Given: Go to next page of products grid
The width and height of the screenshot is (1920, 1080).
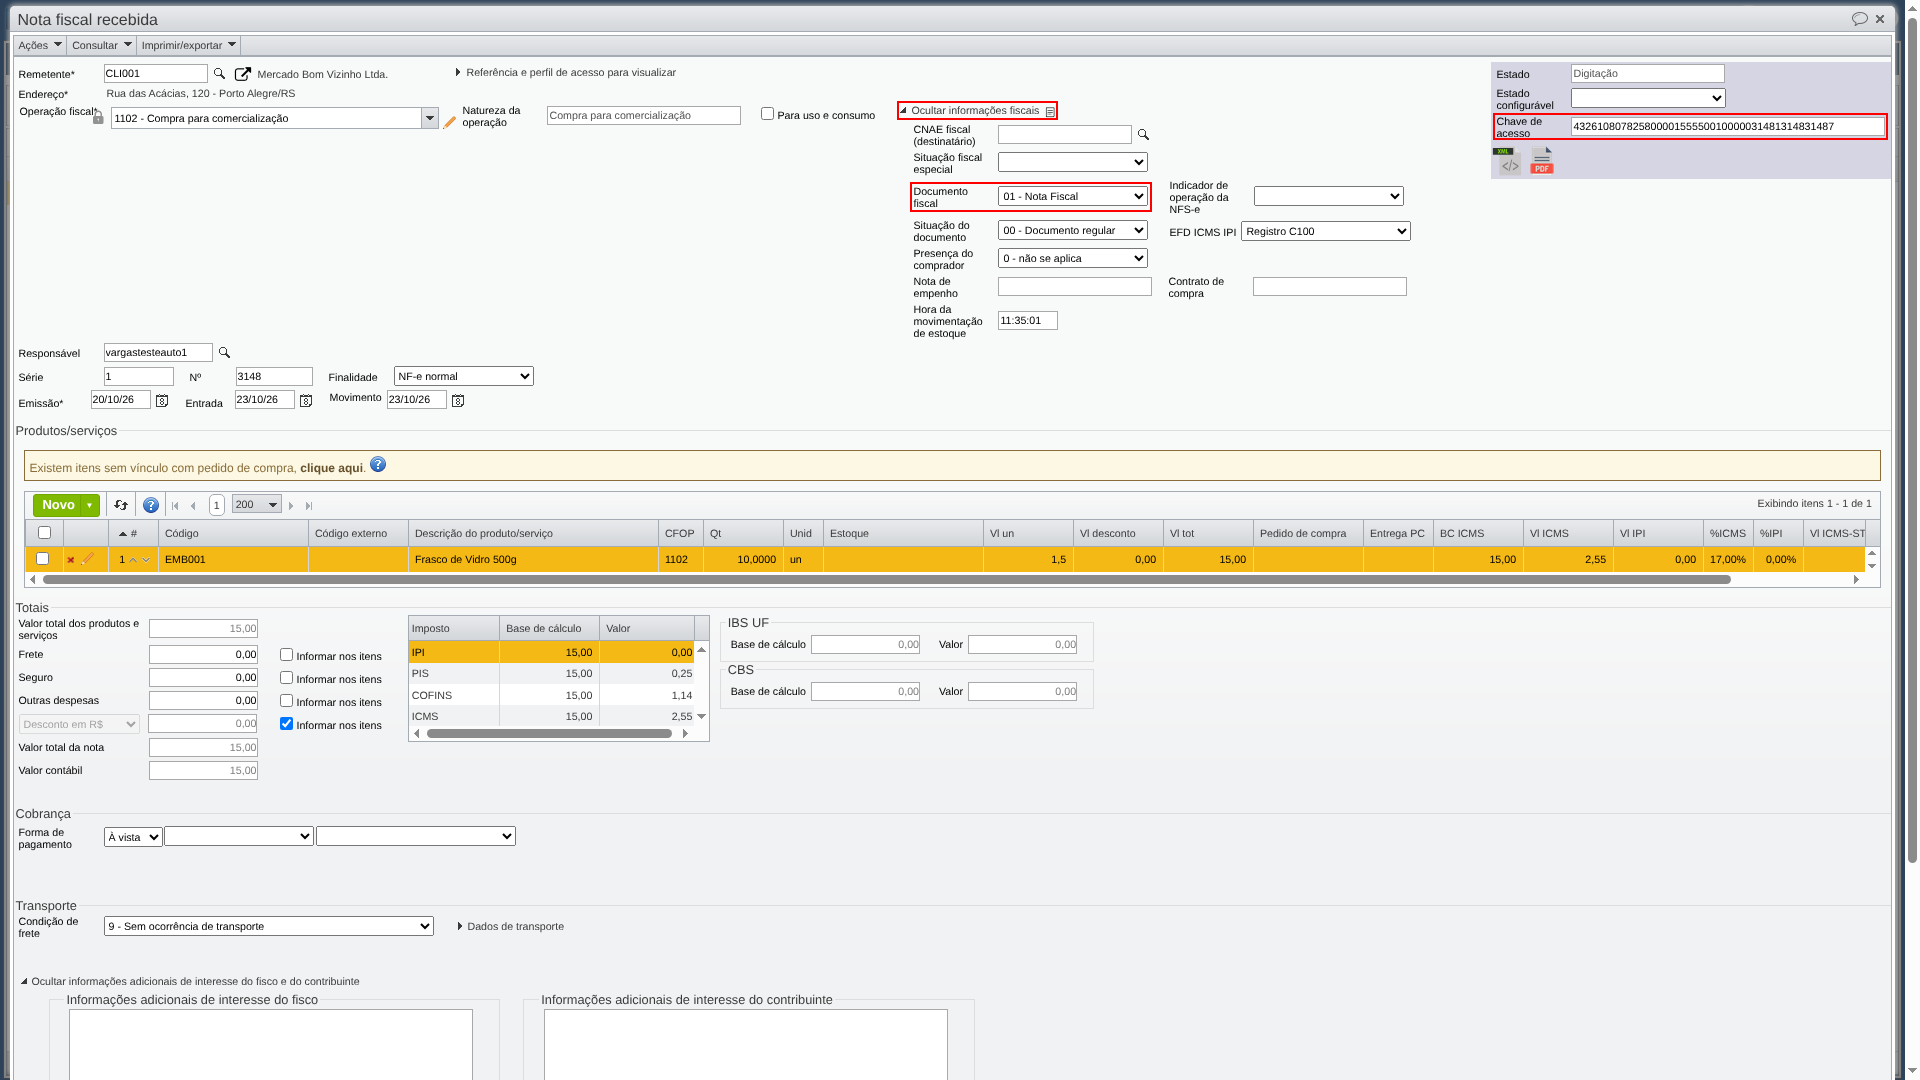Looking at the screenshot, I should pyautogui.click(x=291, y=506).
